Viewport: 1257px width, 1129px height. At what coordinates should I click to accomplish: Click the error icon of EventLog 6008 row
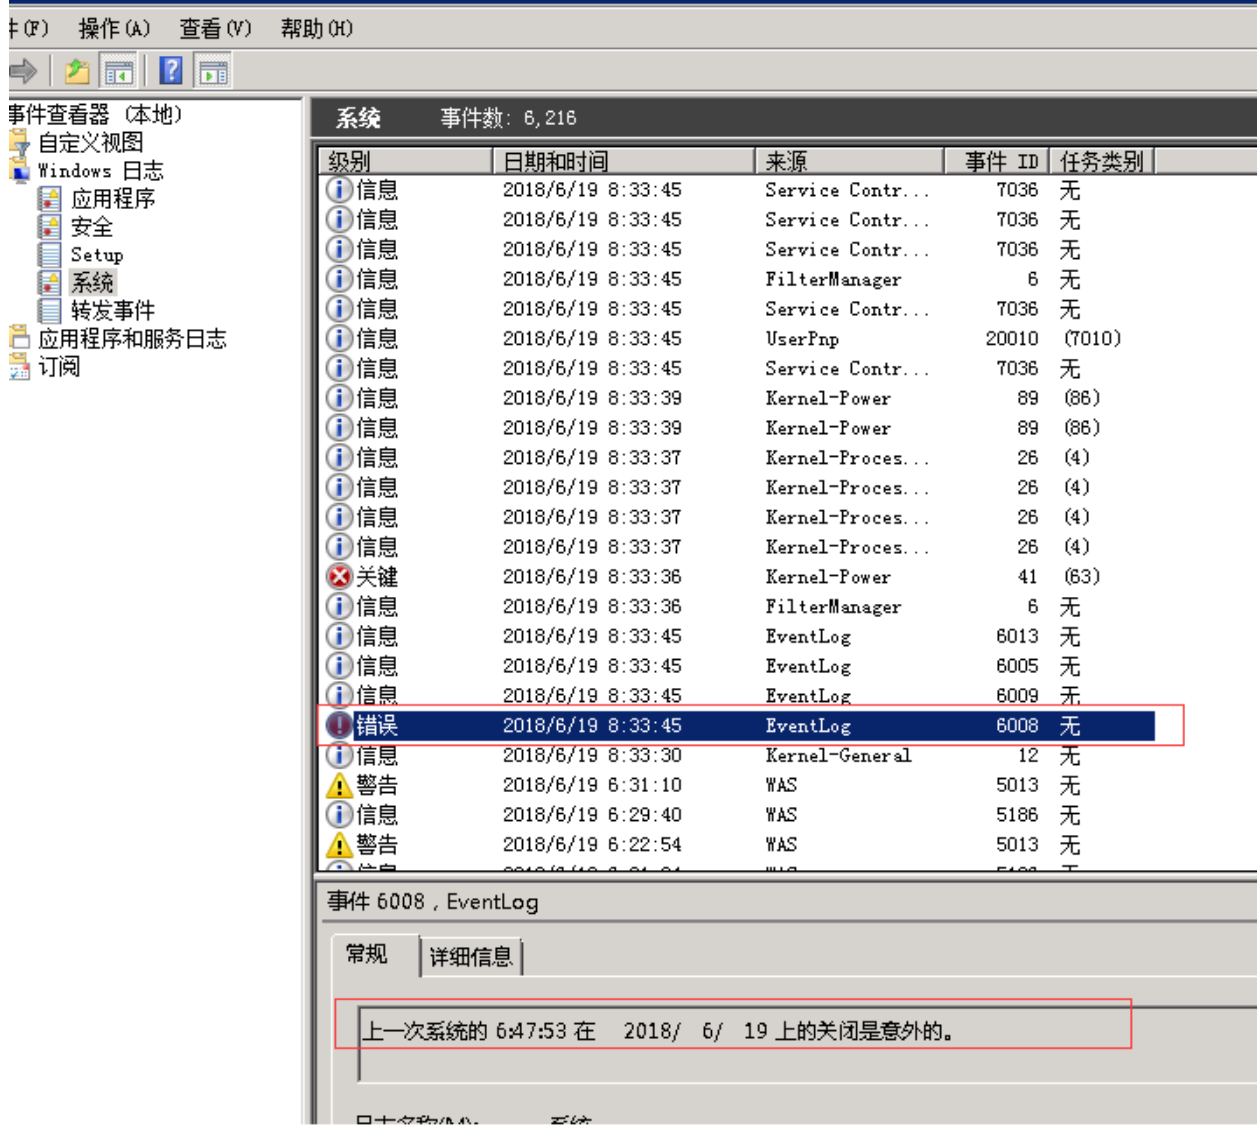point(340,726)
